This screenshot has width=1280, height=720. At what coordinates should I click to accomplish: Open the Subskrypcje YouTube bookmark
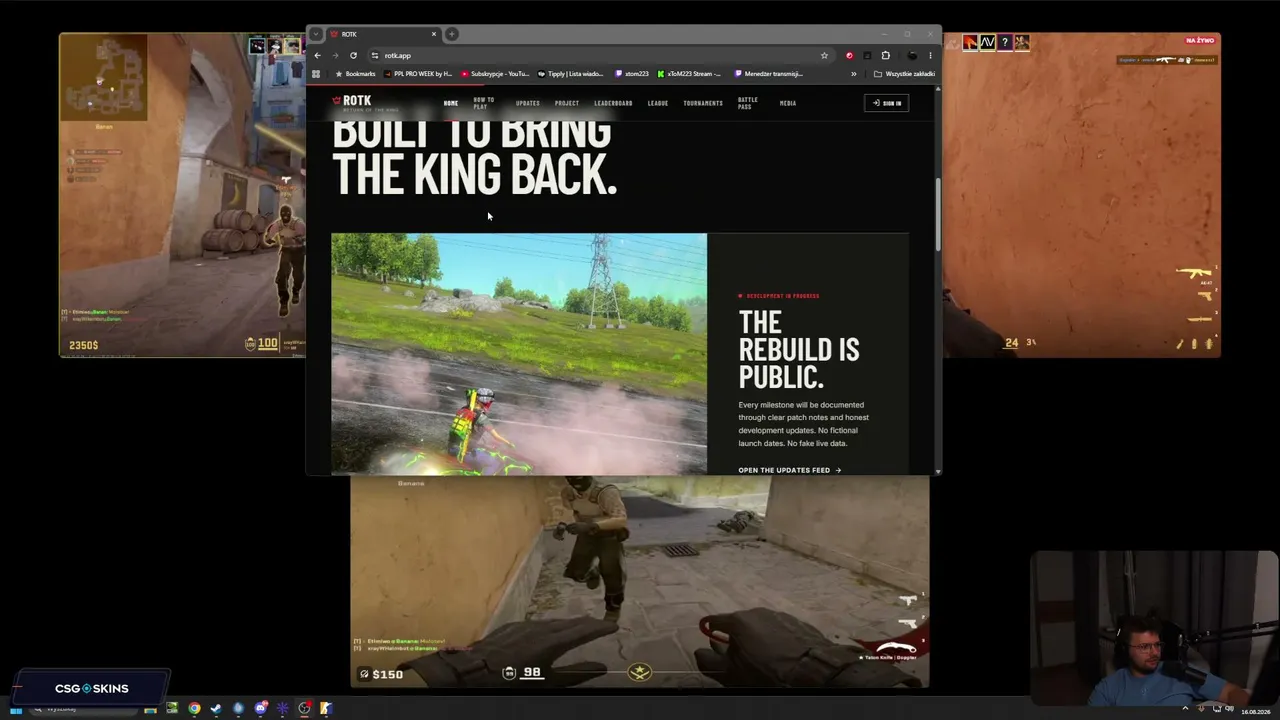point(495,73)
